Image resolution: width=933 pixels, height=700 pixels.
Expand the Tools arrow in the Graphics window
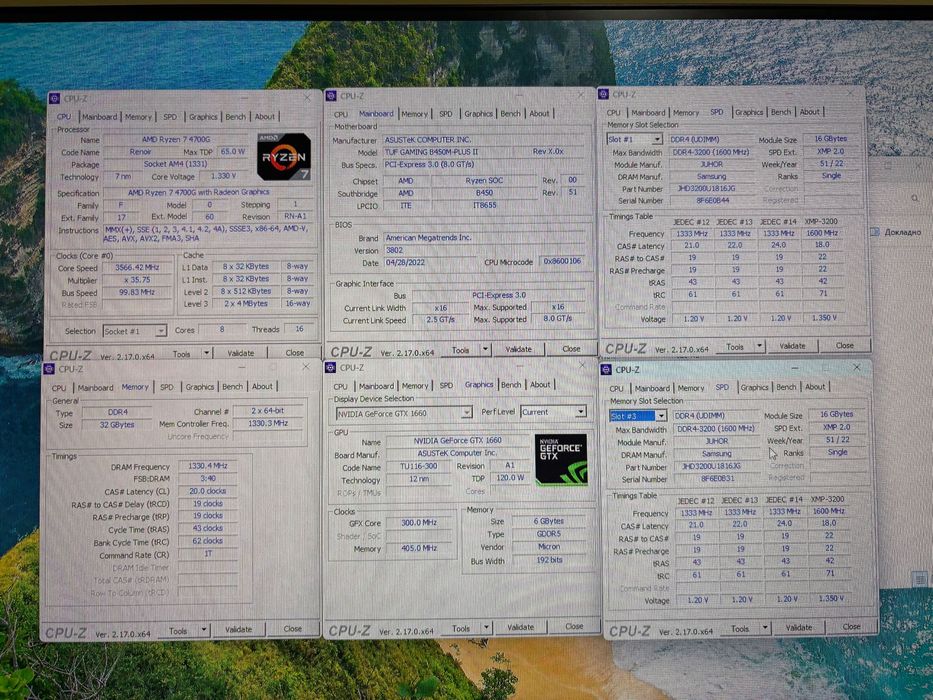(x=486, y=627)
